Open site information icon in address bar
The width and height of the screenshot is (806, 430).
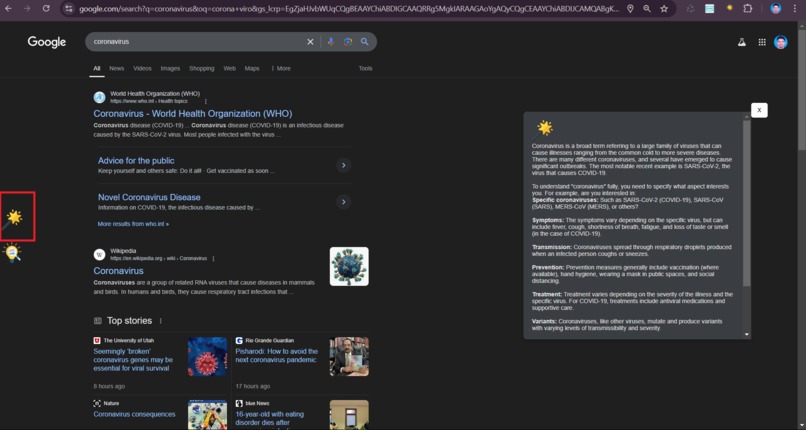(x=69, y=9)
